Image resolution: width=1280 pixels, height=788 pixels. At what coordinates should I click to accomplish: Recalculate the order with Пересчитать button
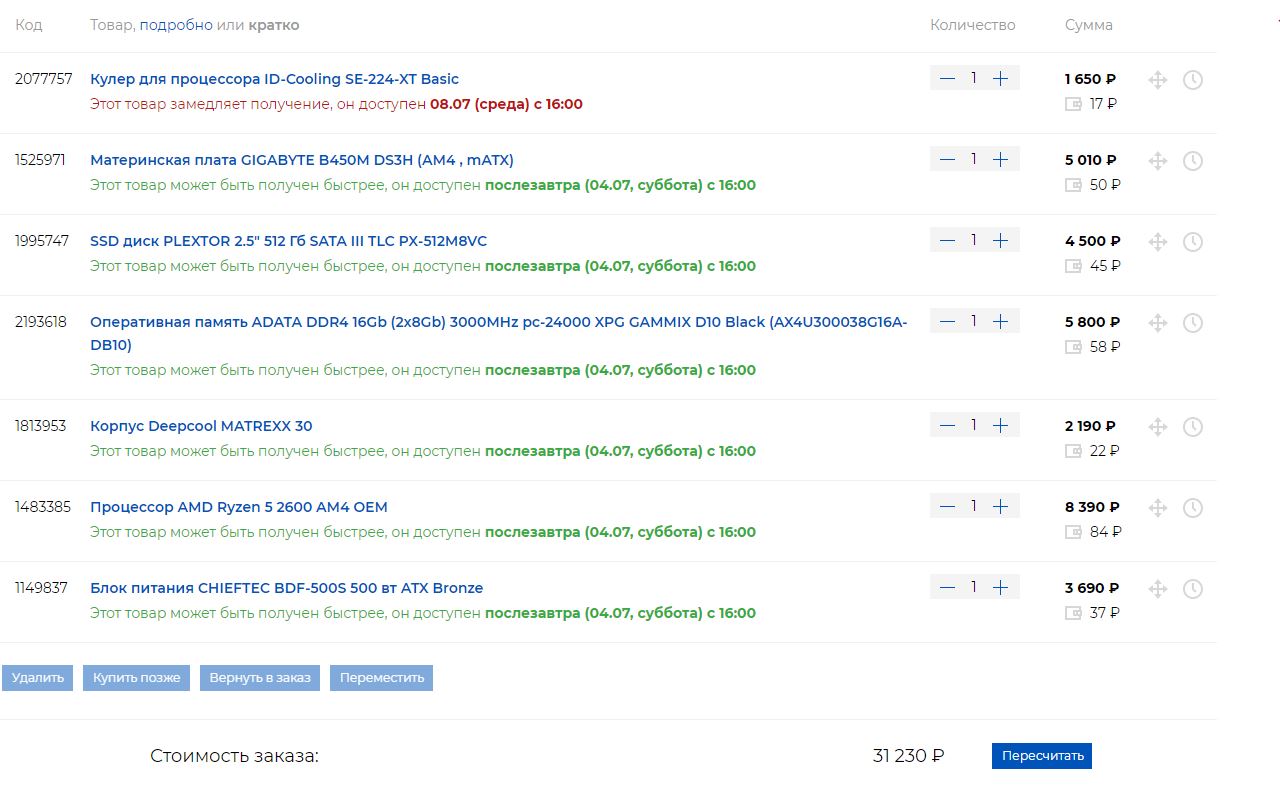click(x=1042, y=756)
